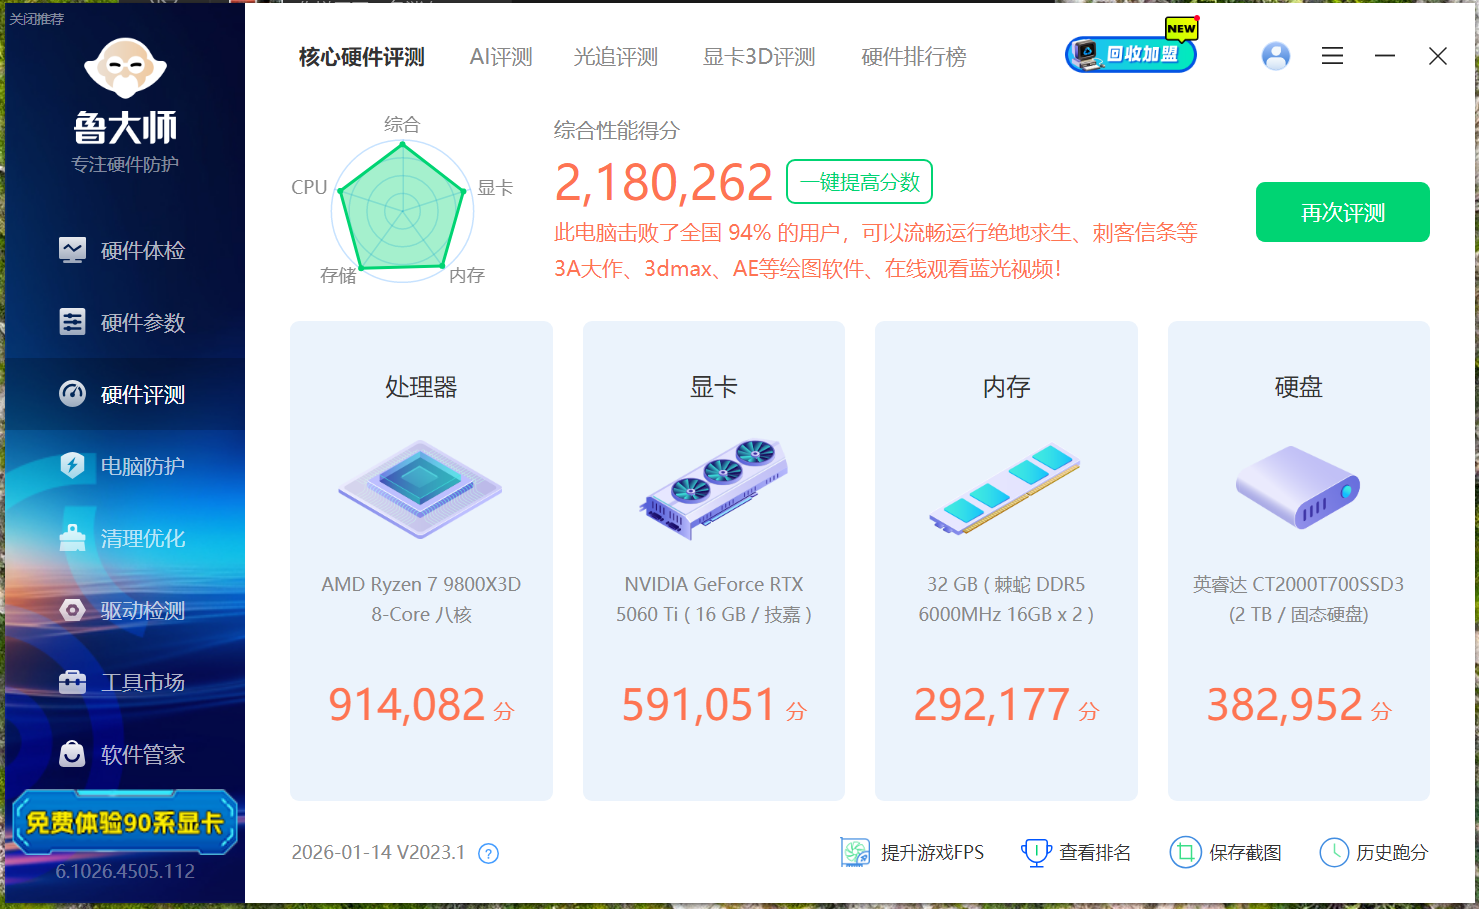This screenshot has width=1479, height=909.
Task: Click the 查看排名 trophy icon
Action: pos(1036,852)
